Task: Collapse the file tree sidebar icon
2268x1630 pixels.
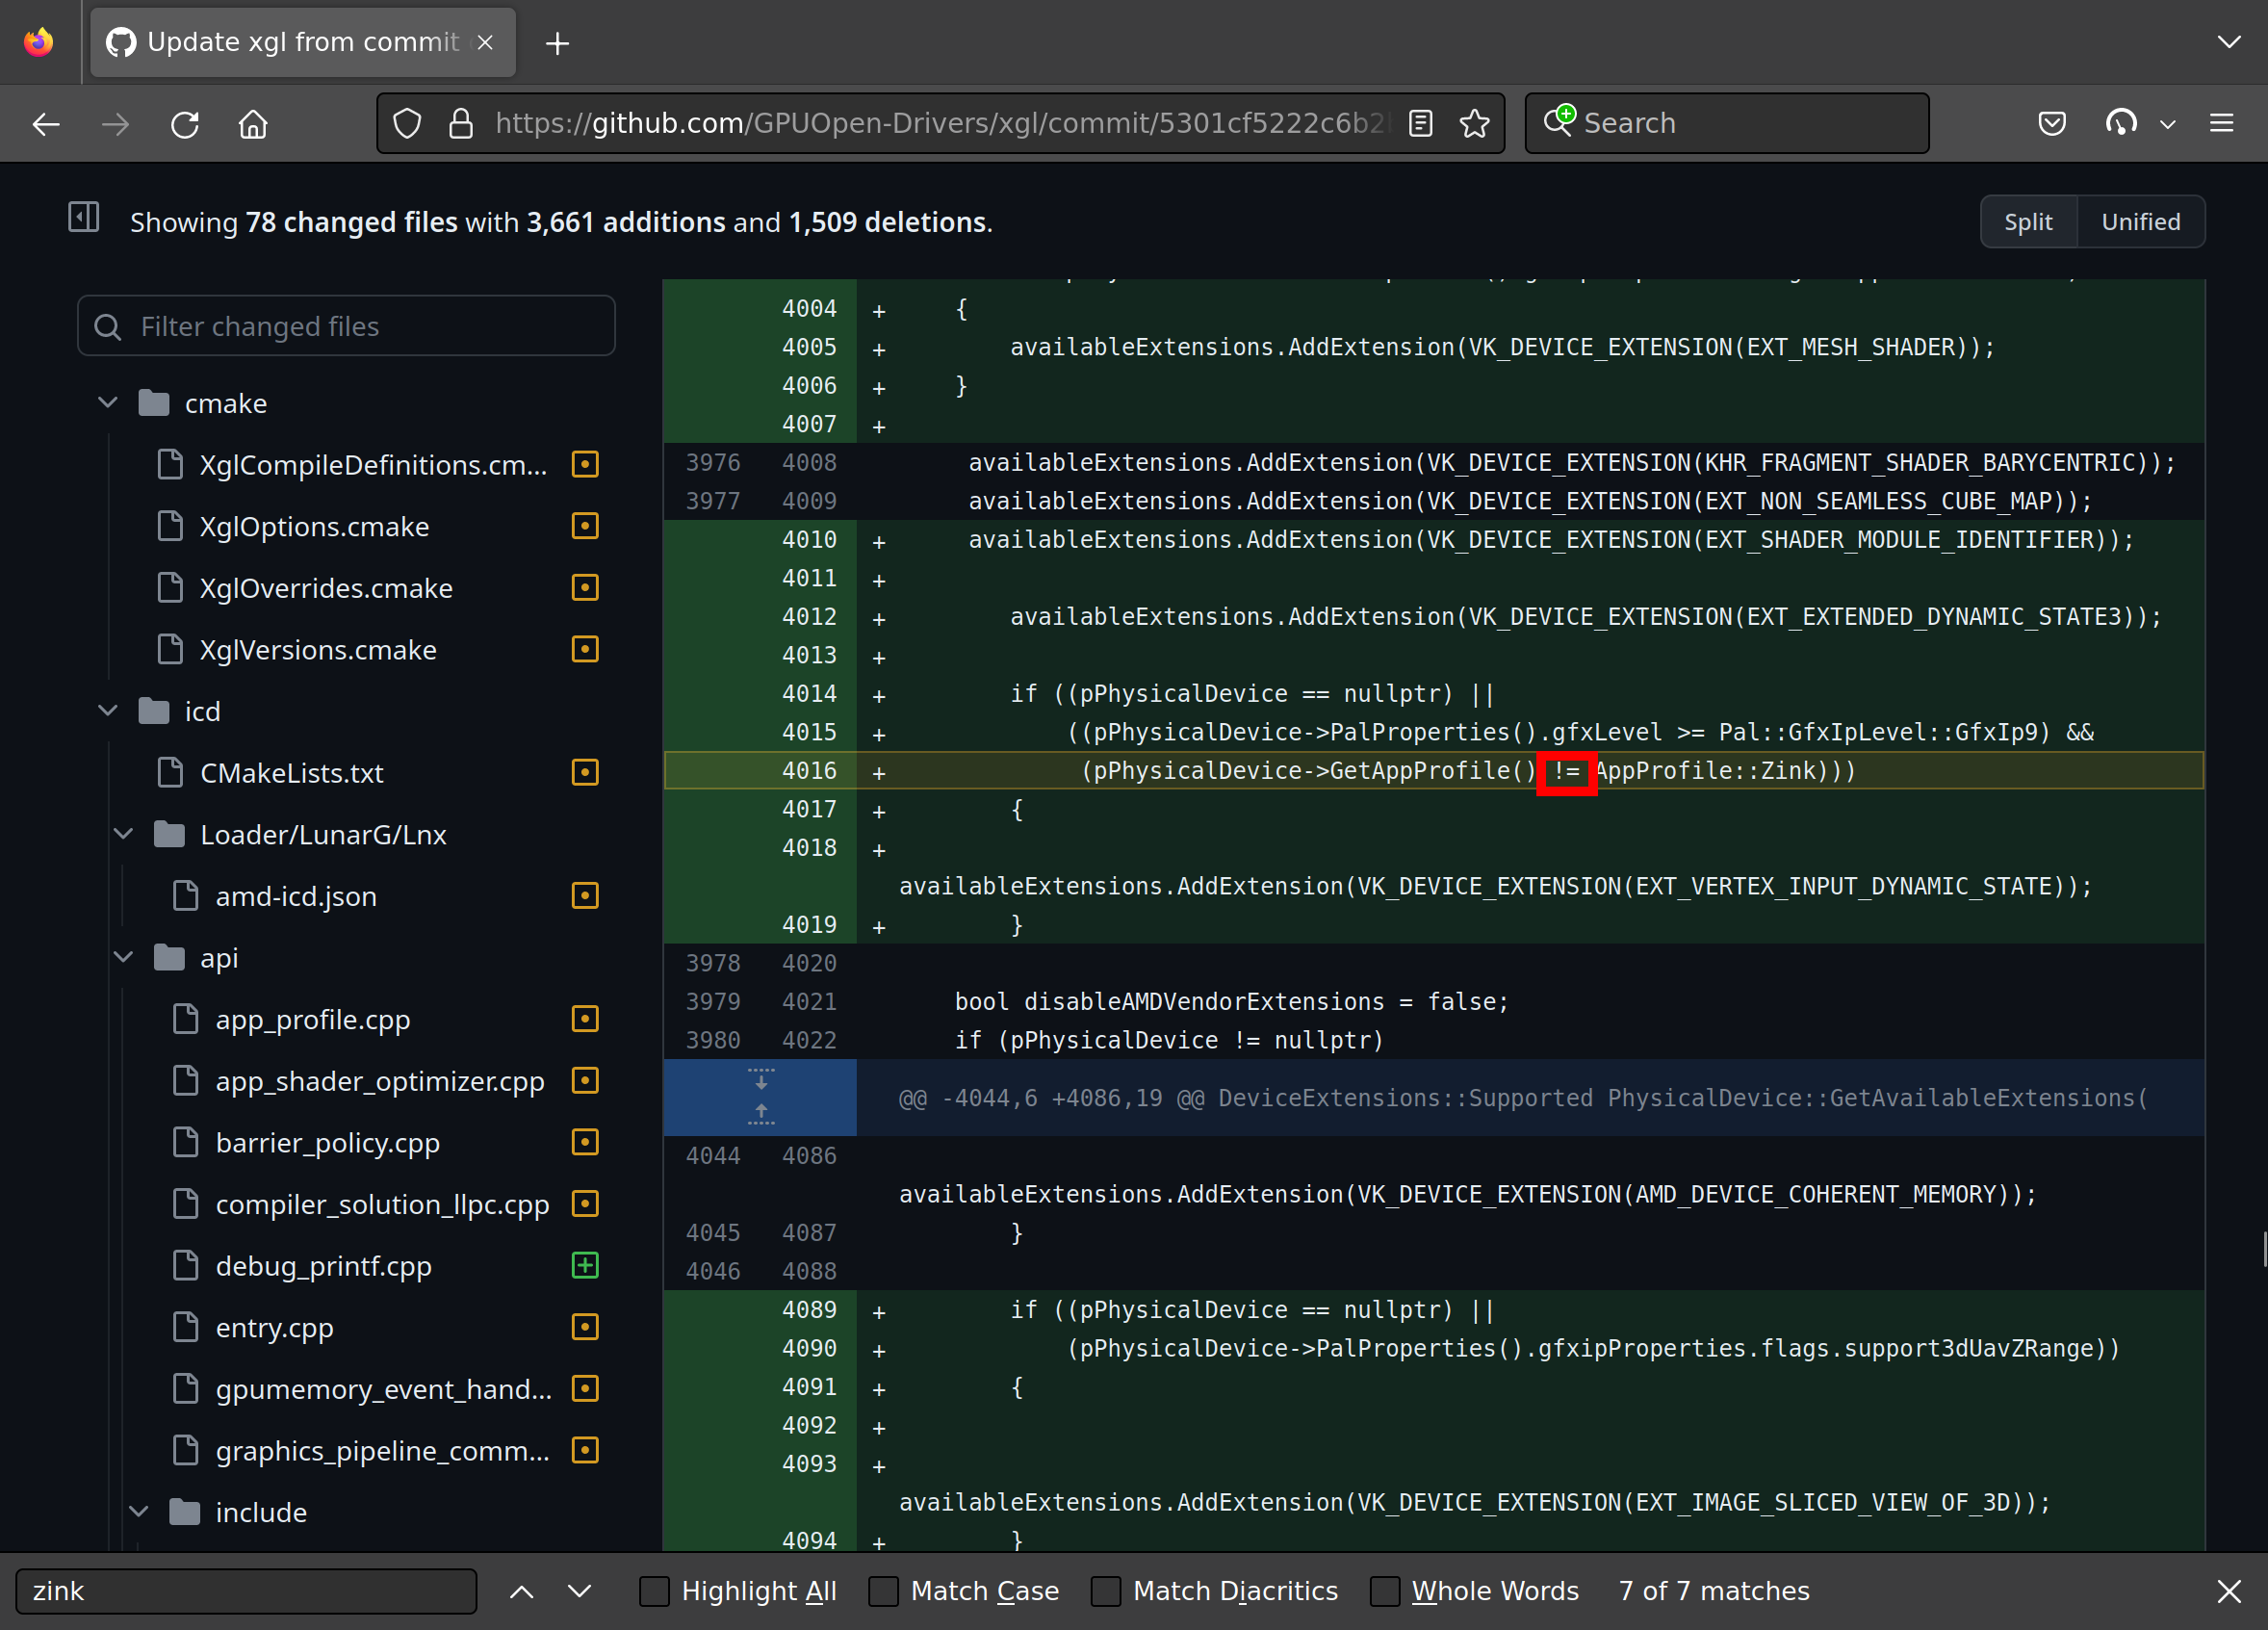Action: click(83, 217)
